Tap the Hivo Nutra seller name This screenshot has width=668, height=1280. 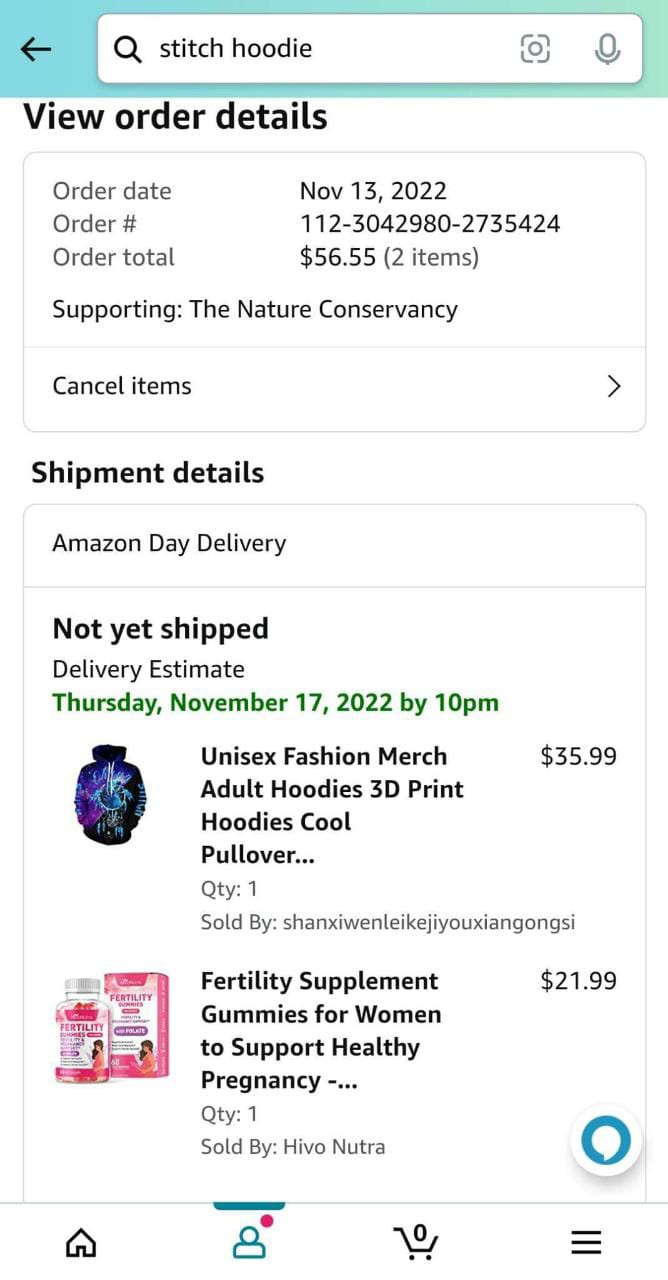[x=334, y=1146]
